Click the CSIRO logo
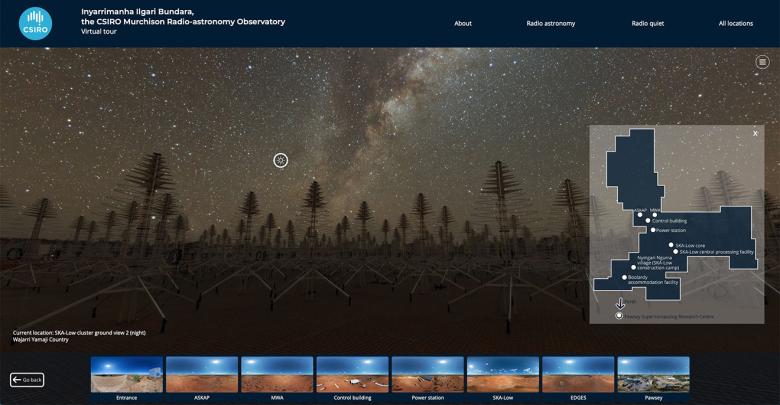The image size is (780, 405). [x=35, y=23]
